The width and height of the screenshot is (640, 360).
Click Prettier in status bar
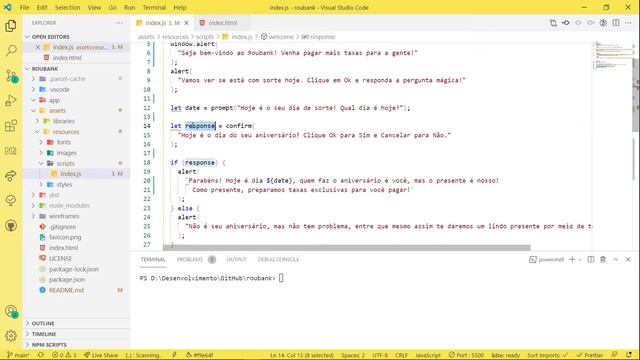(590, 355)
